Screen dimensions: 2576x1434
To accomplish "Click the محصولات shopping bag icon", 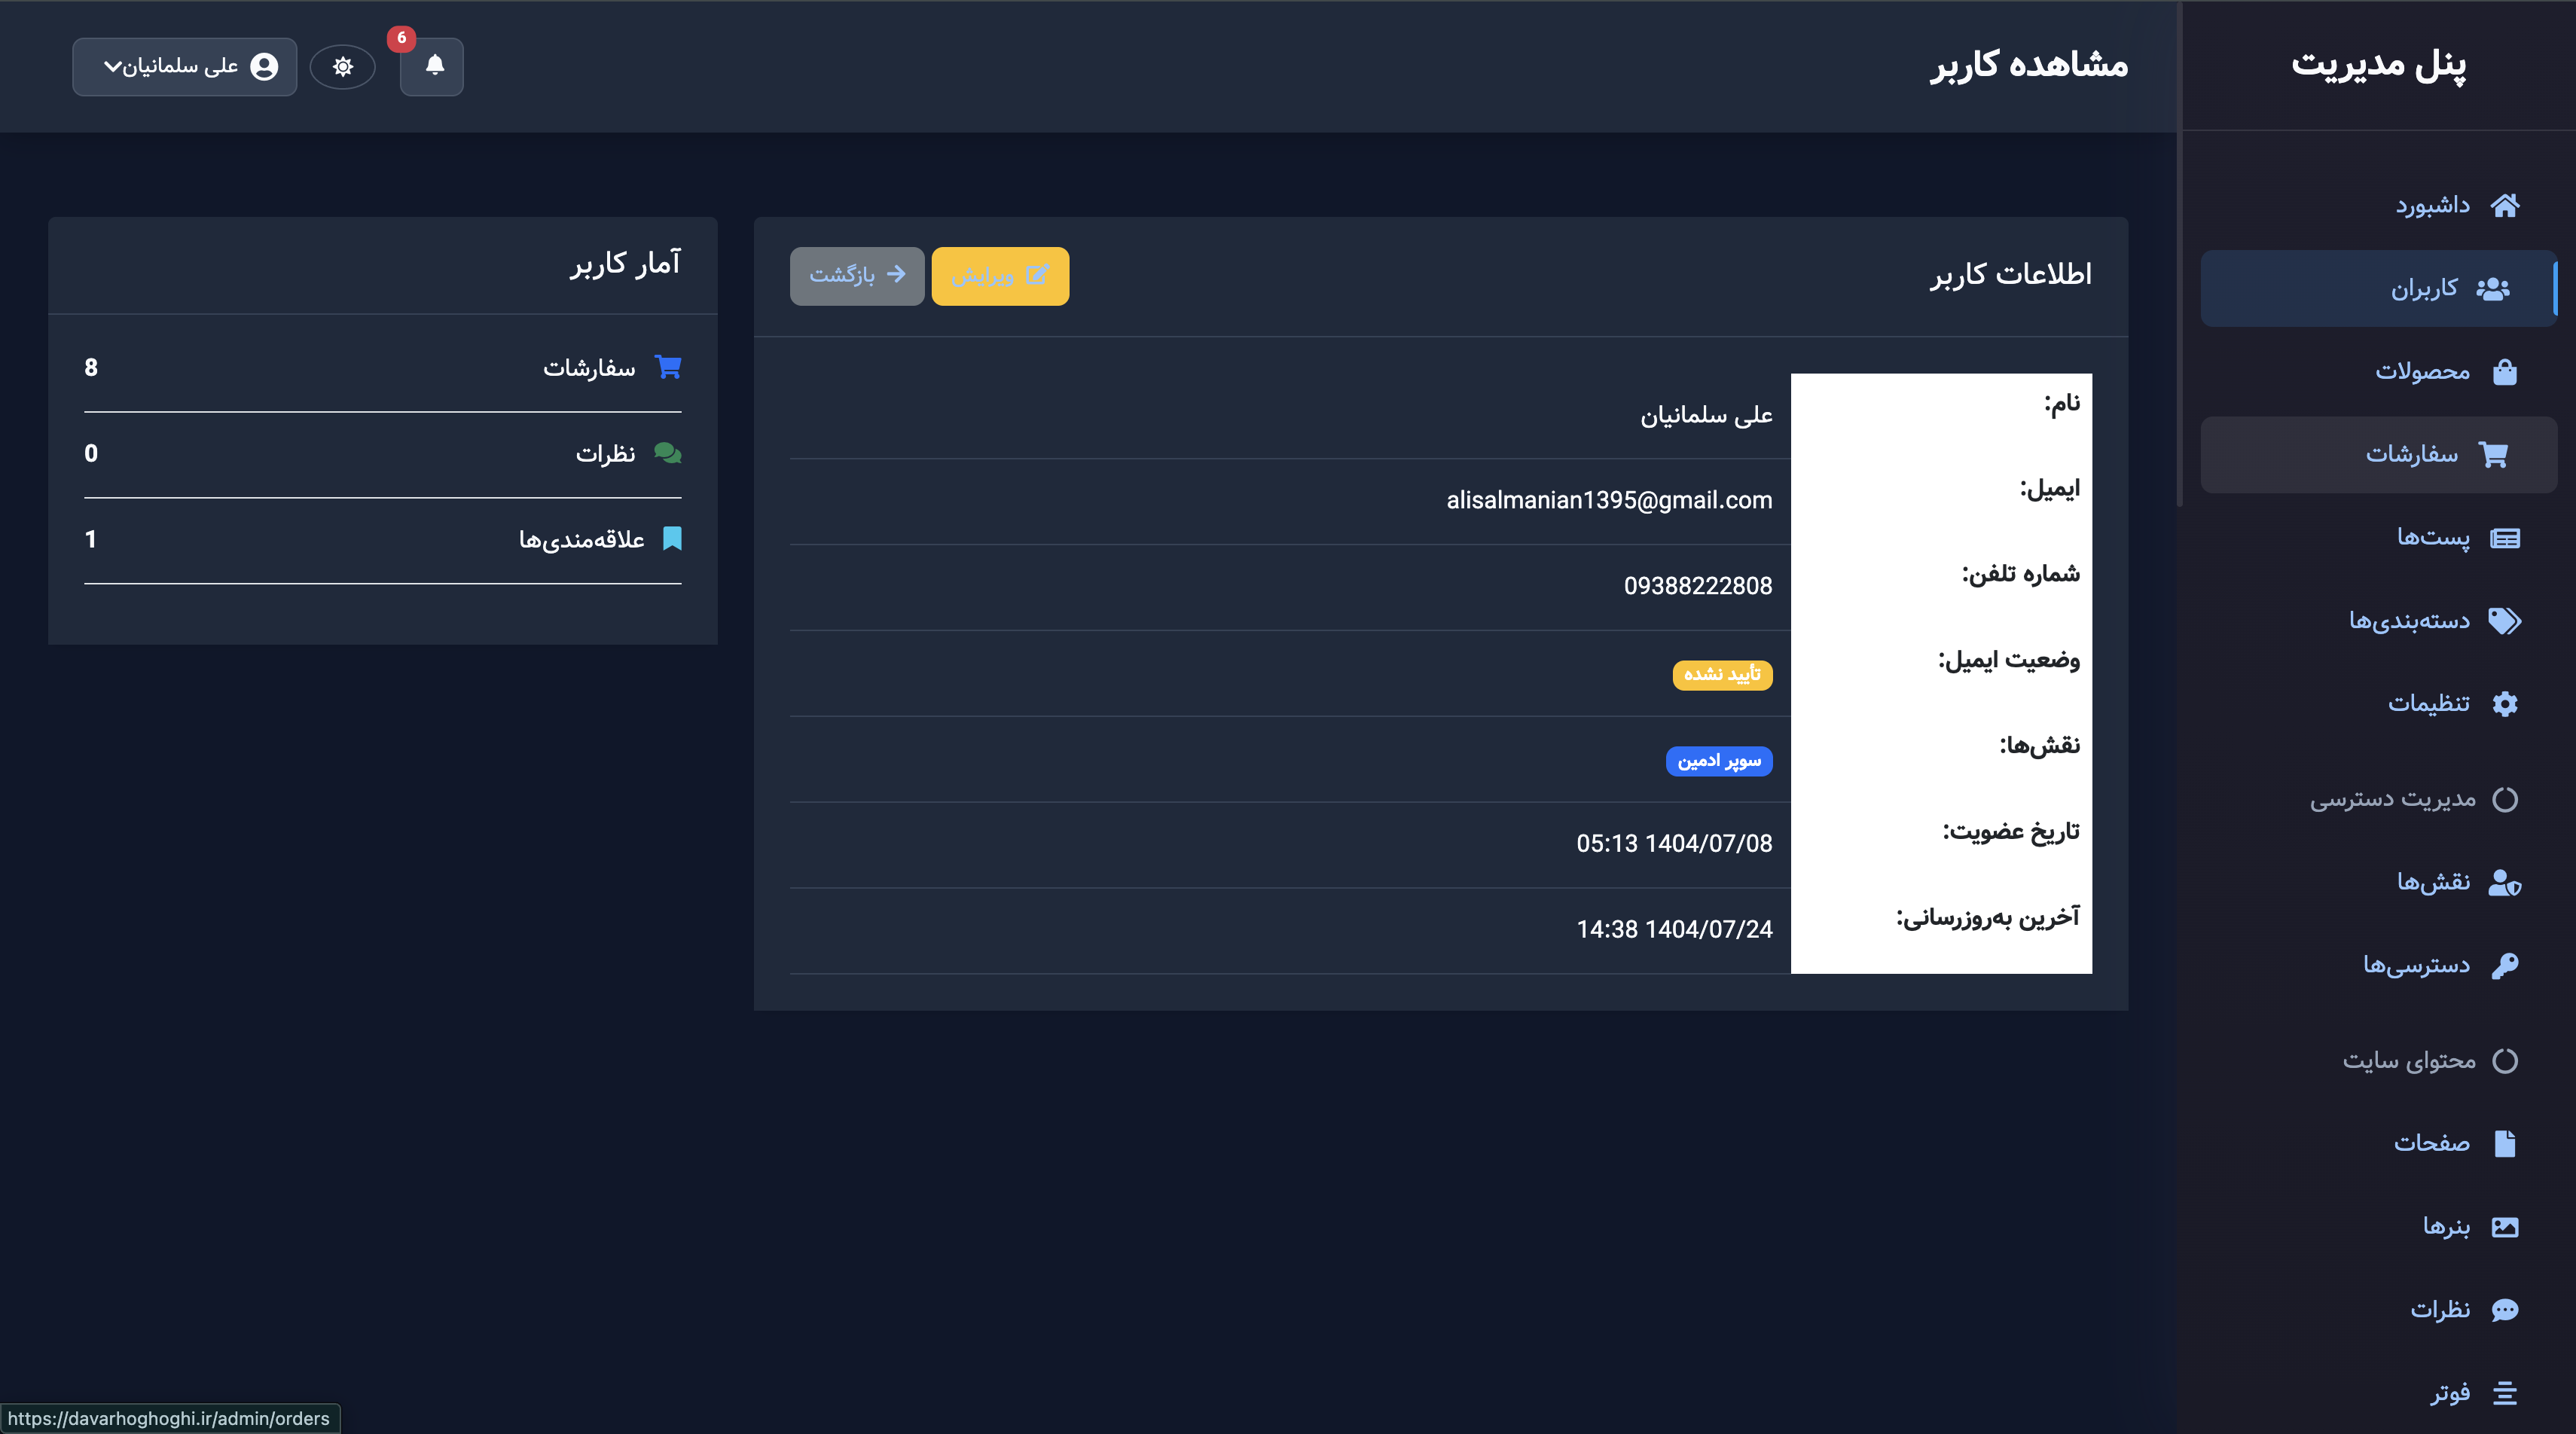I will click(x=2504, y=371).
